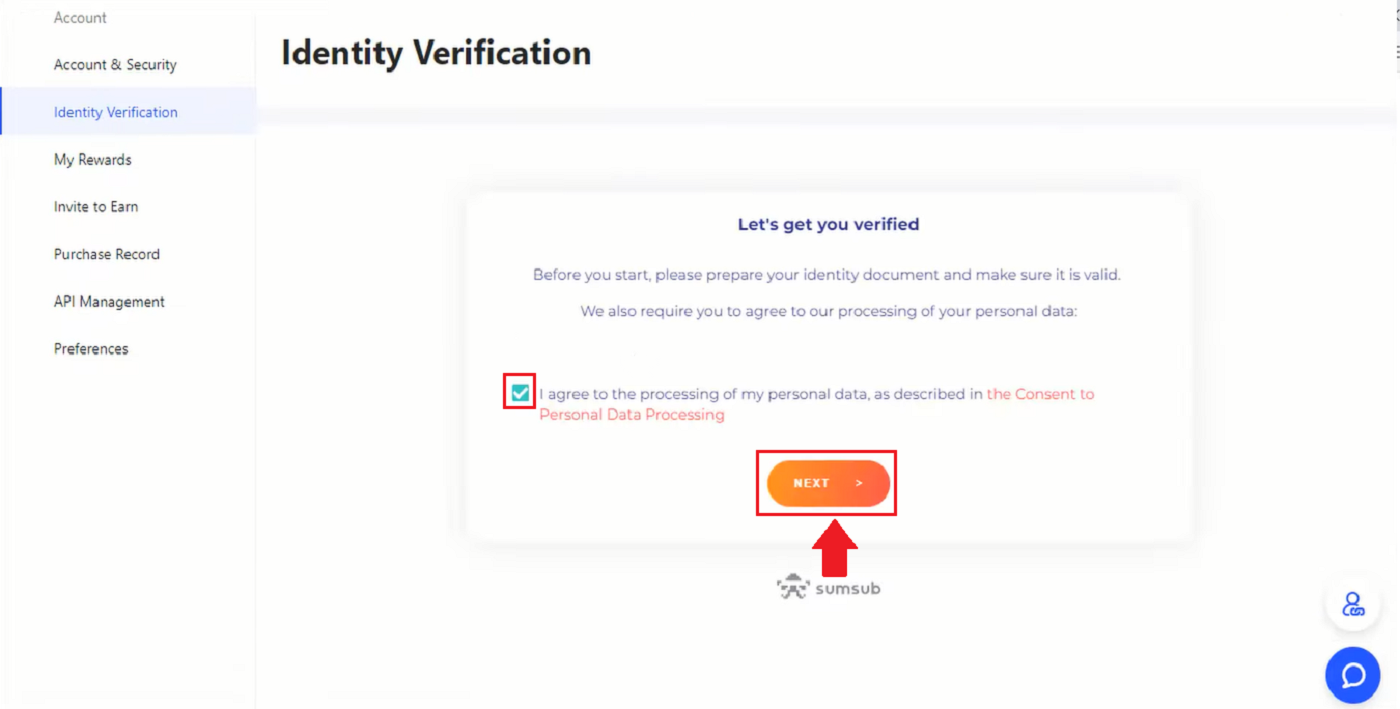View your Purchase Record
The width and height of the screenshot is (1400, 709).
click(106, 253)
